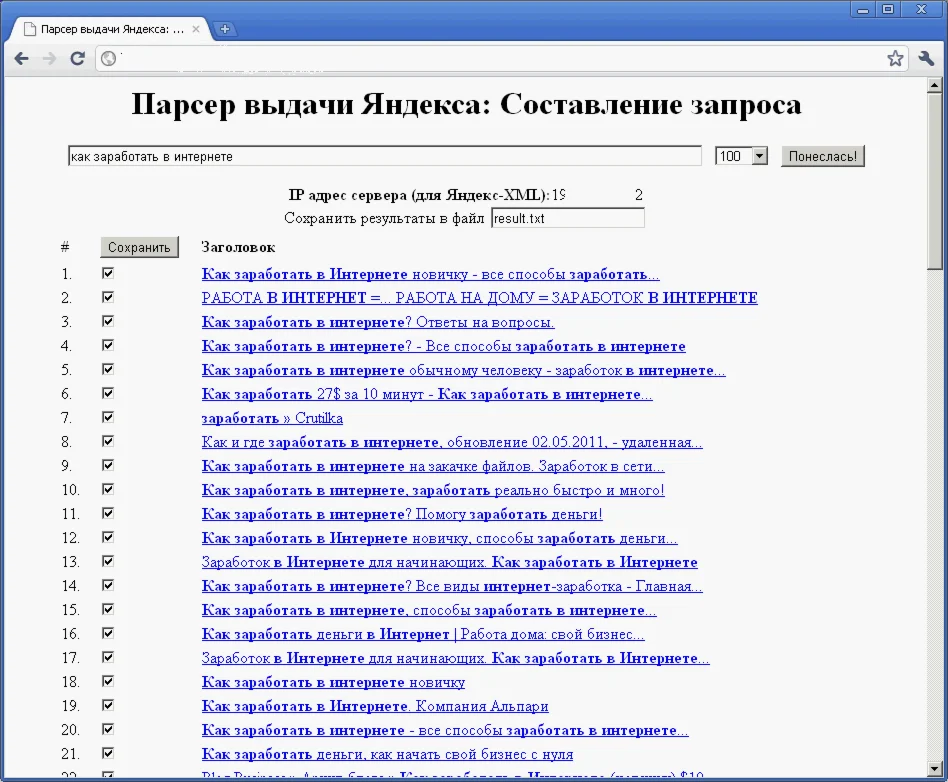Disable the checkbox for row 13
This screenshot has width=948, height=782.
(107, 561)
